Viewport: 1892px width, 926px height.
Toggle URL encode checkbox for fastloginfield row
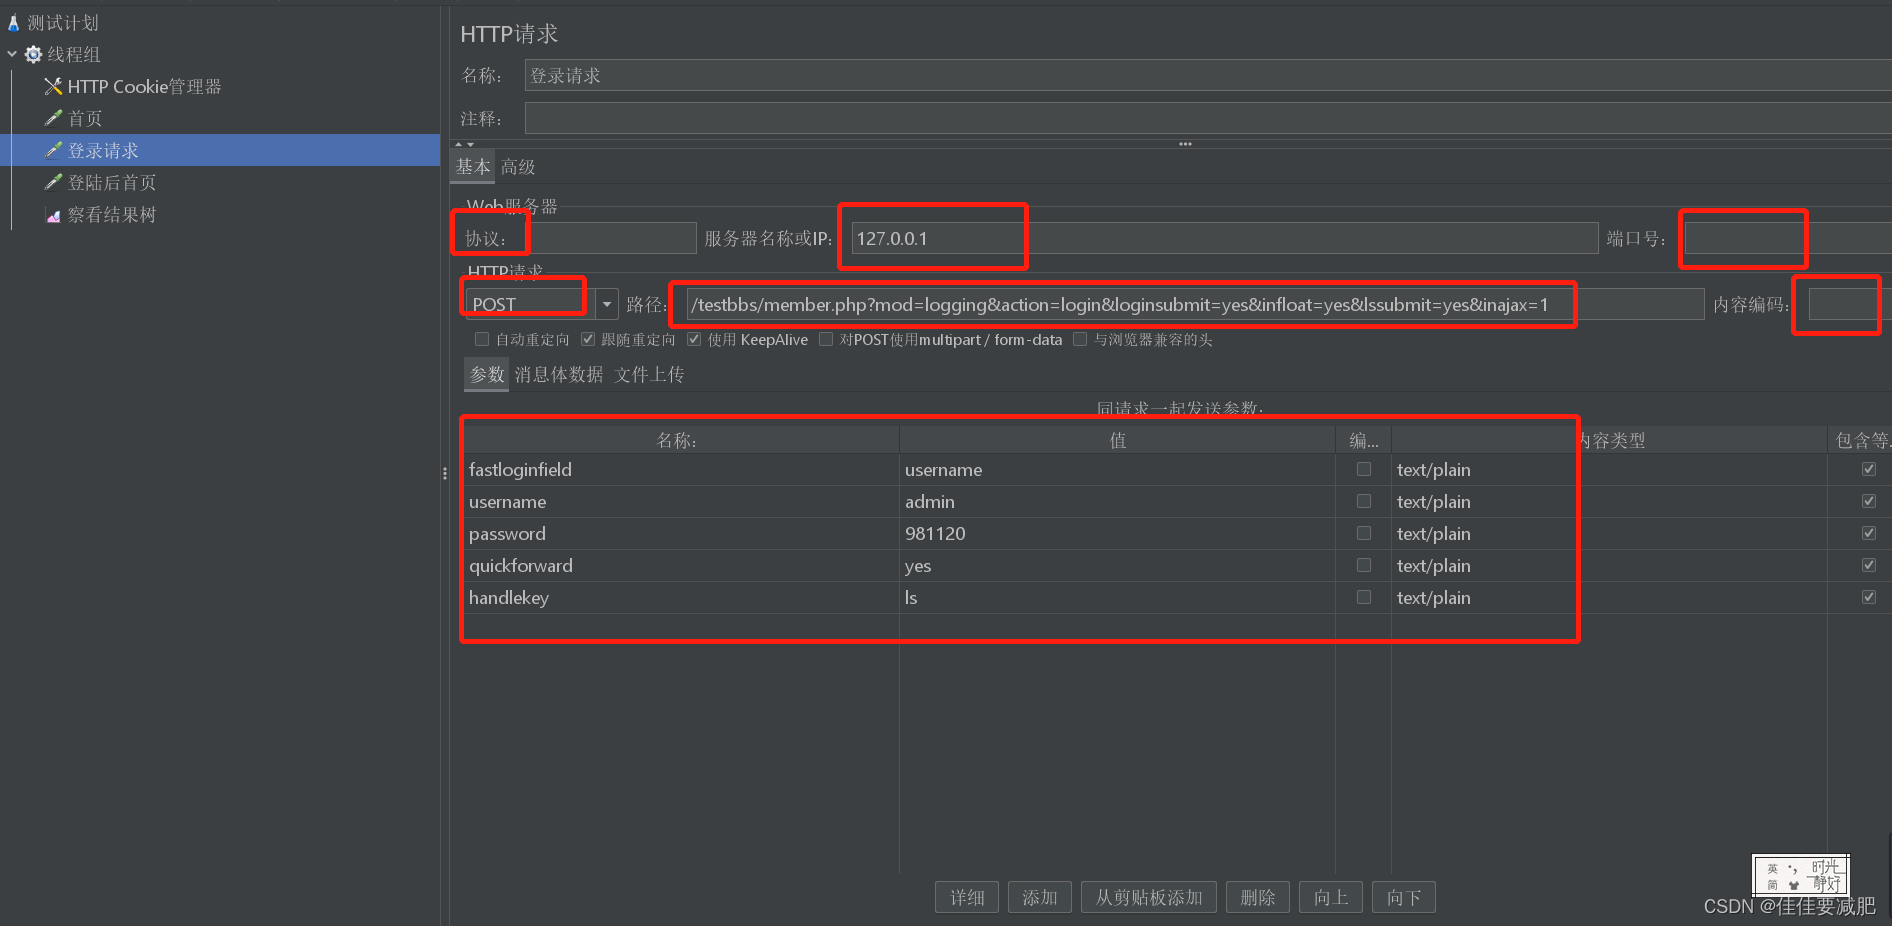(x=1364, y=469)
